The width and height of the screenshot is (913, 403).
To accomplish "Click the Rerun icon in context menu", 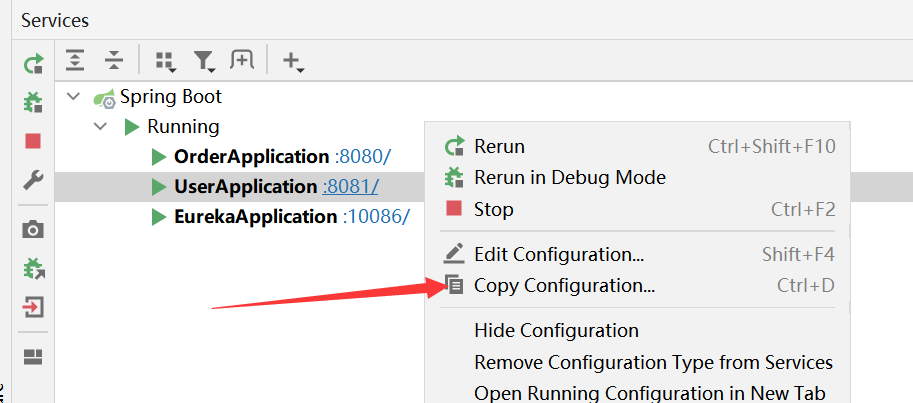I will (x=455, y=146).
